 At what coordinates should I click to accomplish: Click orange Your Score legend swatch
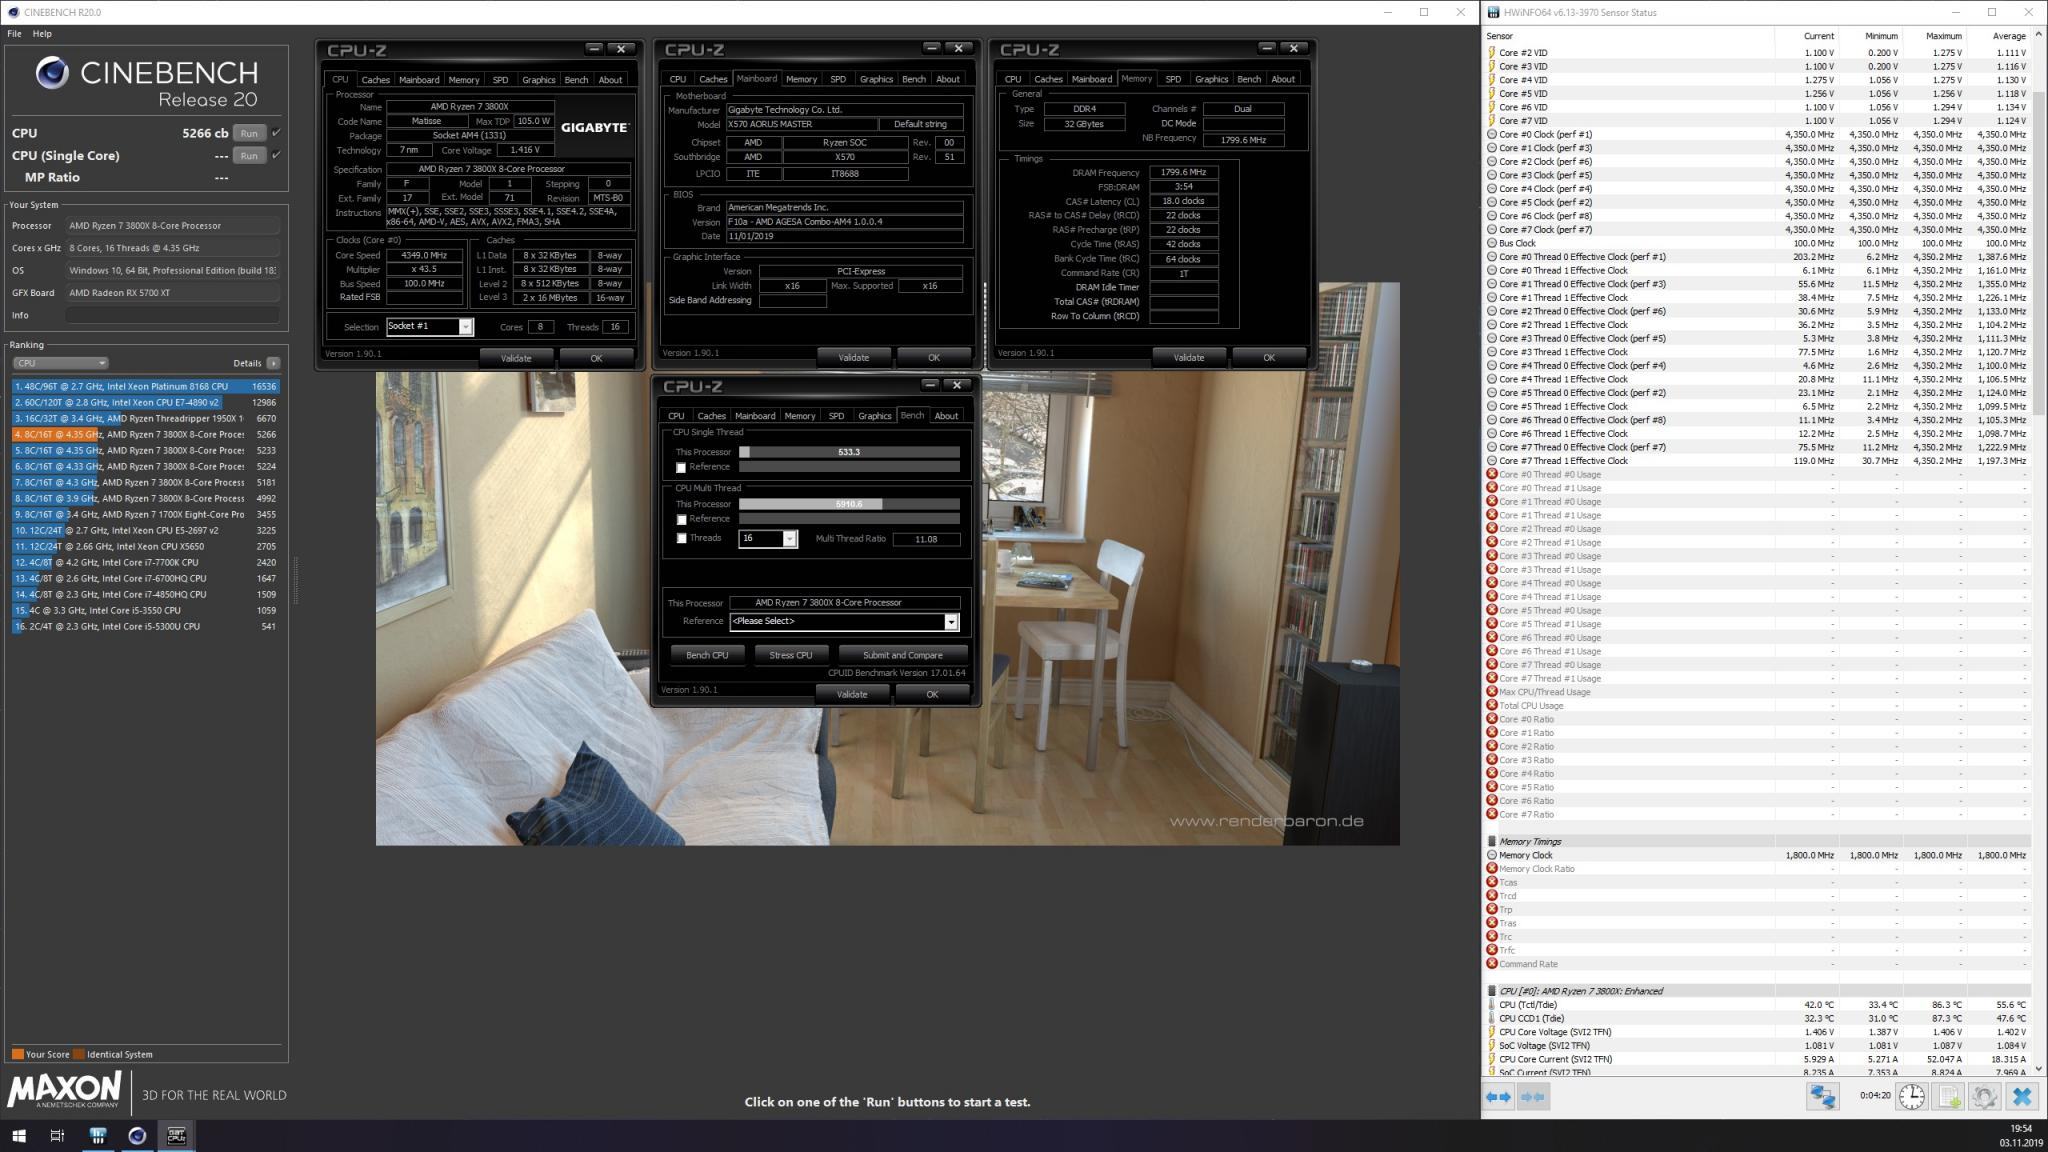click(x=17, y=1054)
